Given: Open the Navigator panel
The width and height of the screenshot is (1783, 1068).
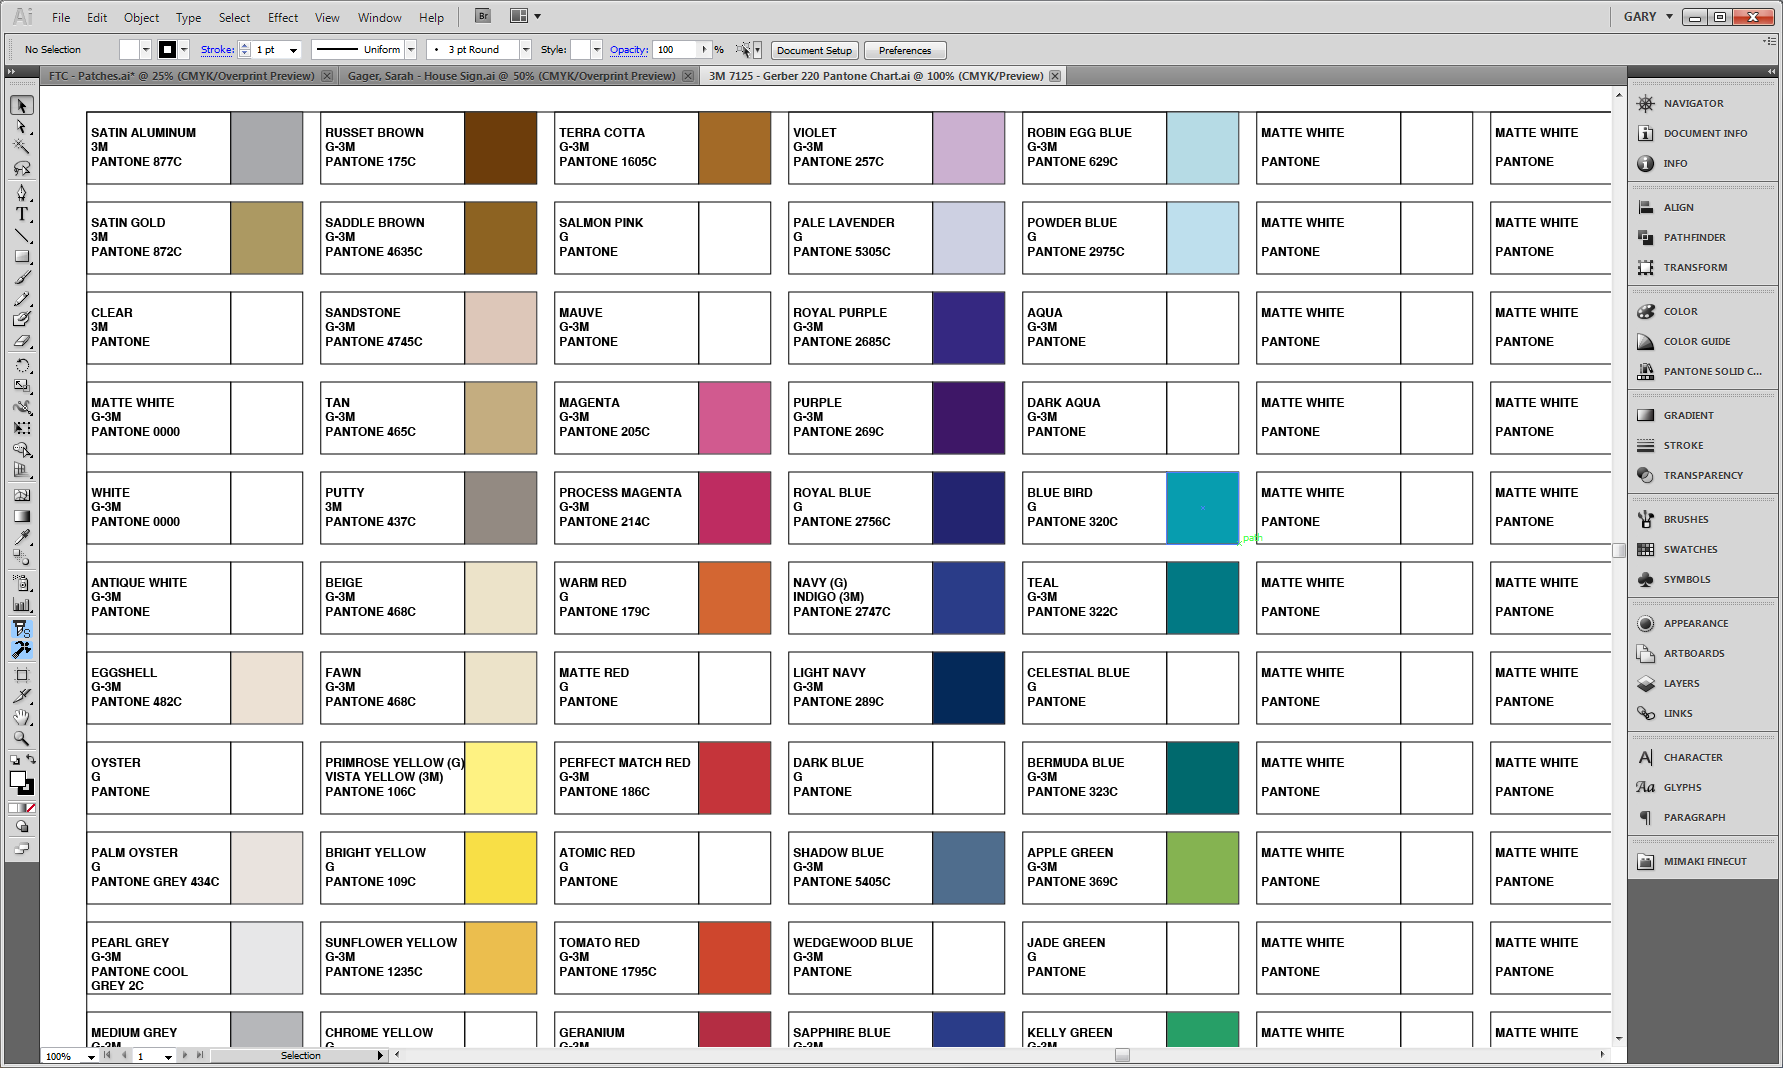Looking at the screenshot, I should coord(1693,103).
